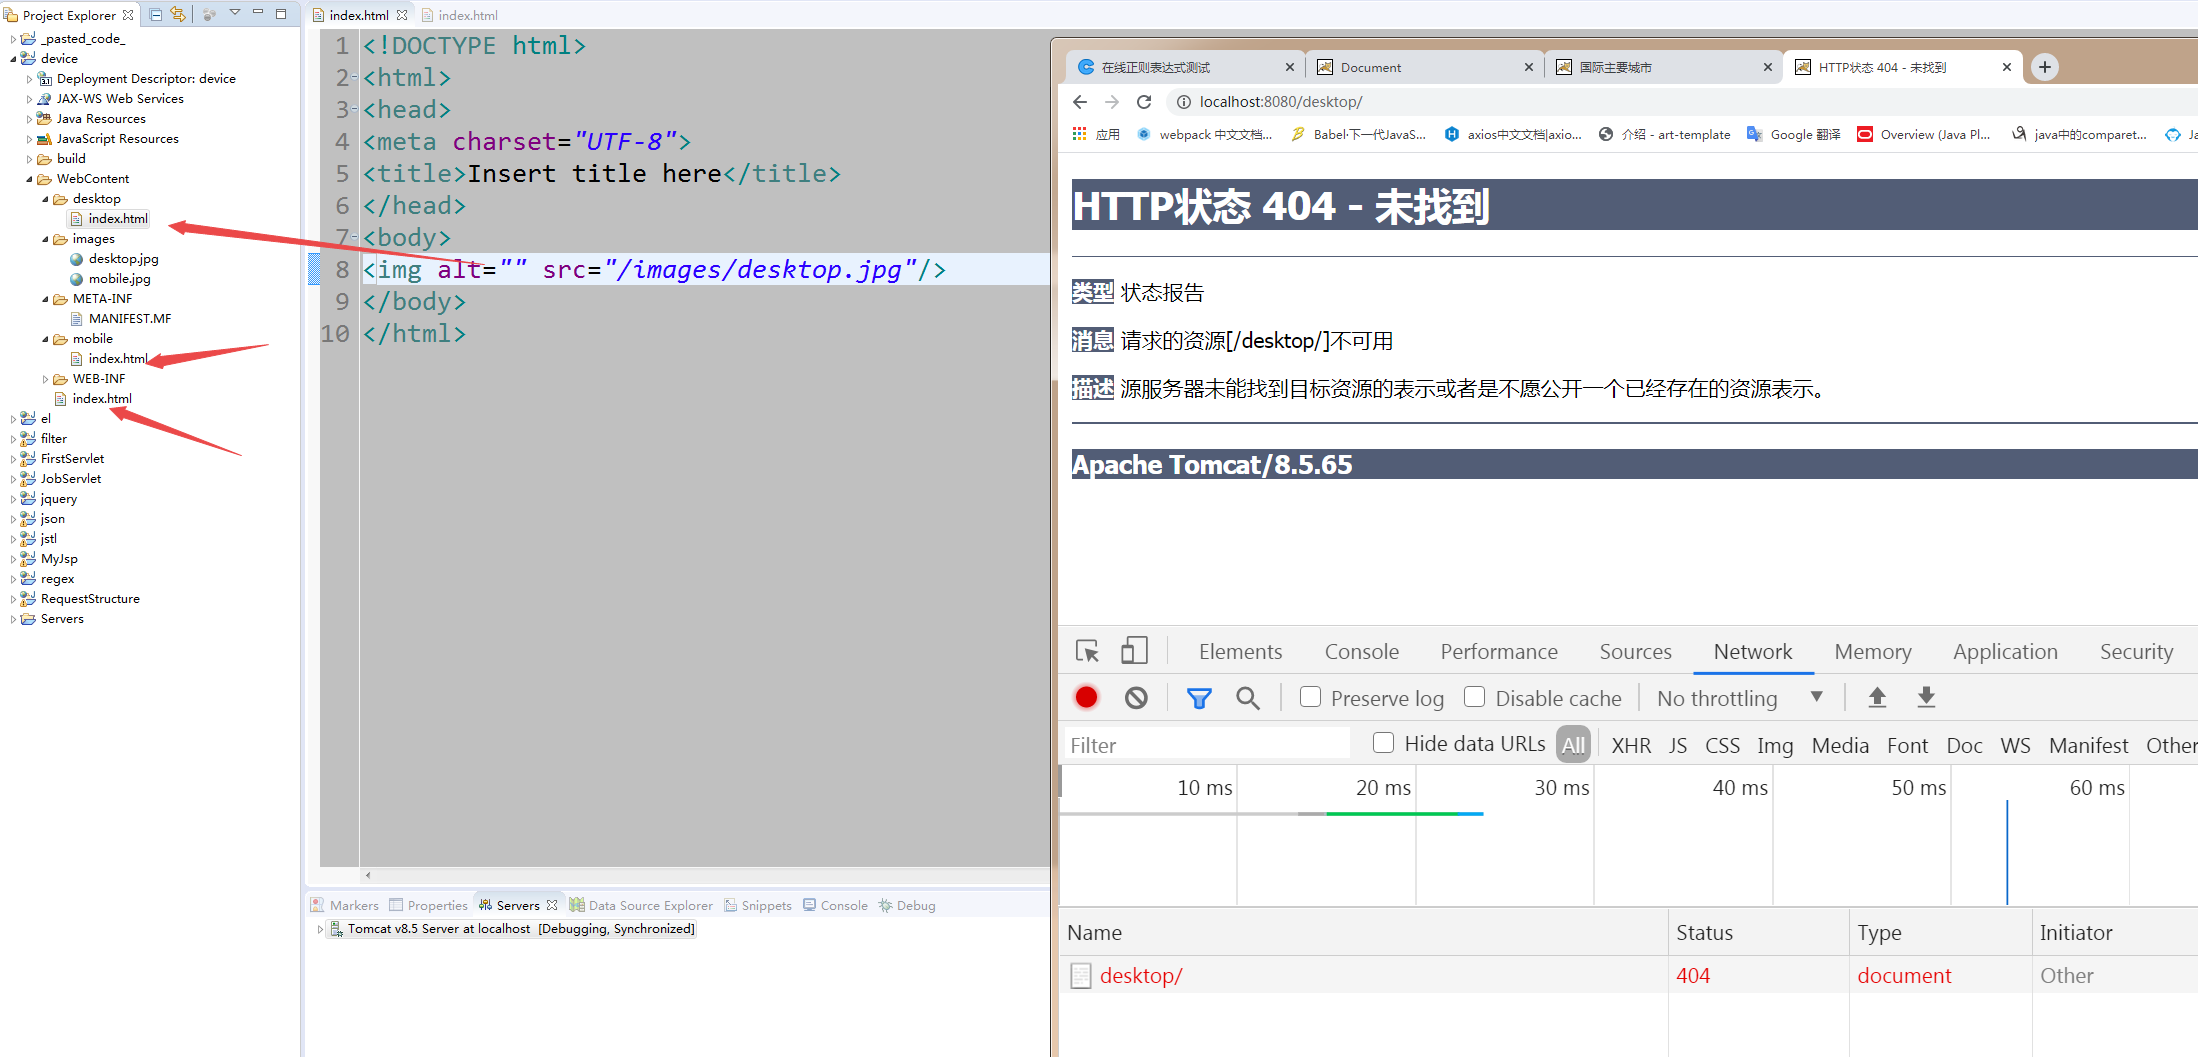2198x1057 pixels.
Task: Toggle the DevTools device toolbar
Action: tap(1134, 651)
